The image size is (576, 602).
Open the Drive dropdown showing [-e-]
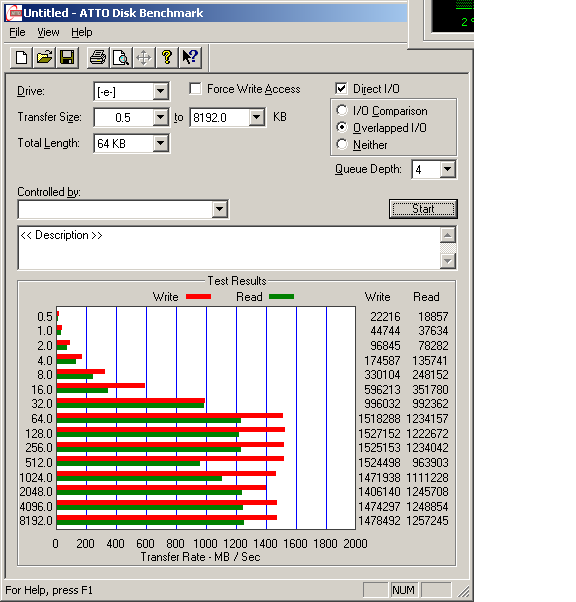[161, 91]
